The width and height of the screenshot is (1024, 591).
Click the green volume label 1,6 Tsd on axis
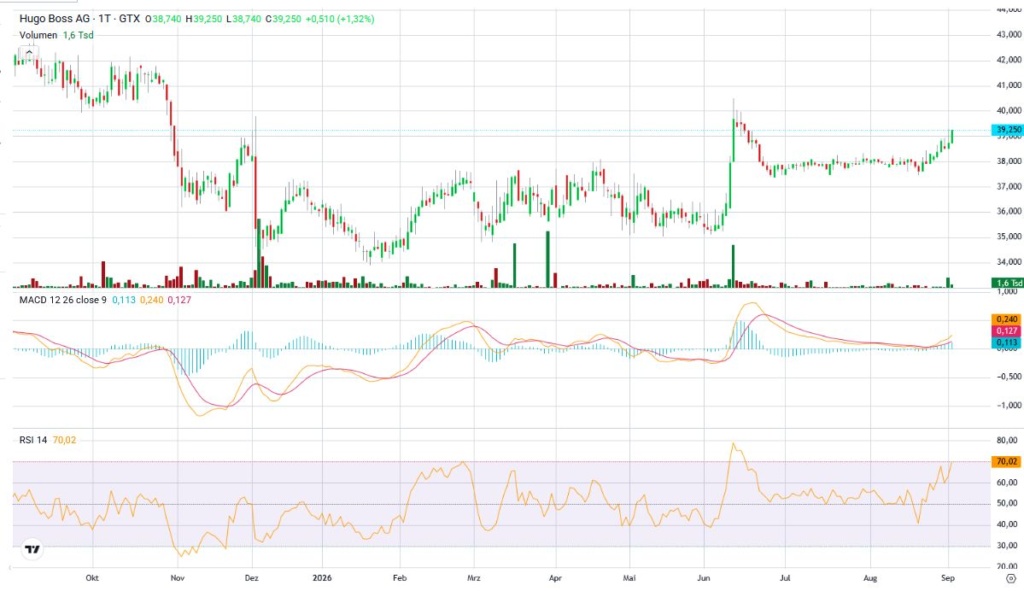point(1006,283)
